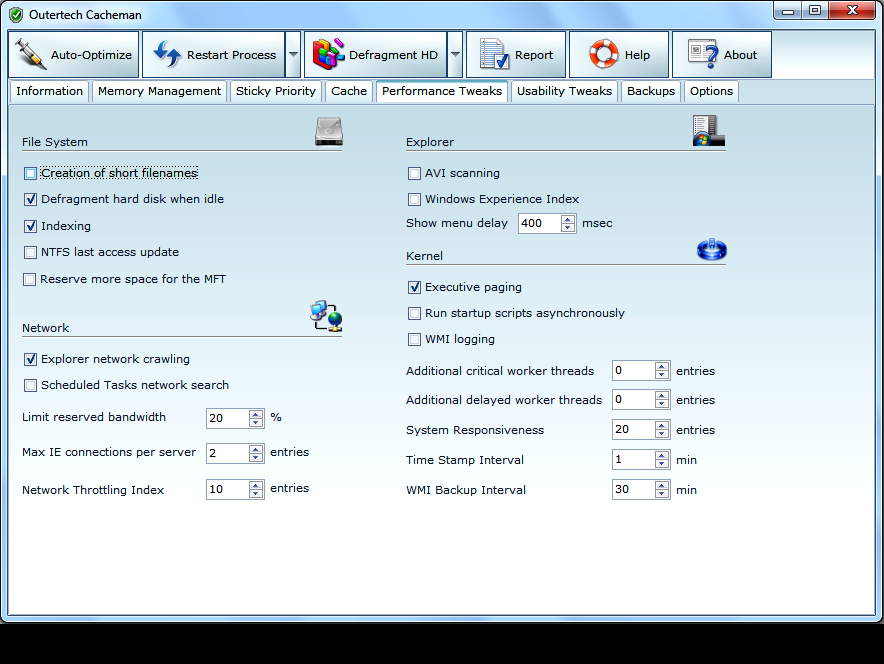This screenshot has width=884, height=664.
Task: Click the Explorer computer icon
Action: [709, 131]
